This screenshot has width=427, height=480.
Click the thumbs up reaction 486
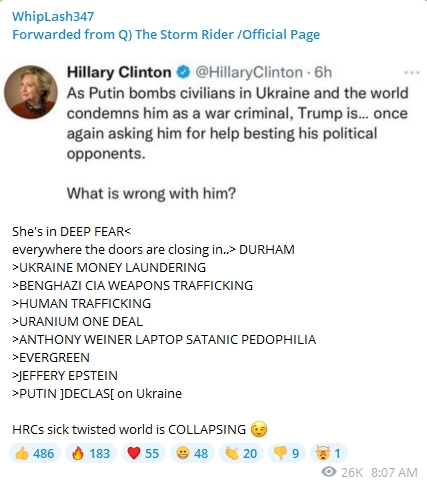click(x=35, y=453)
